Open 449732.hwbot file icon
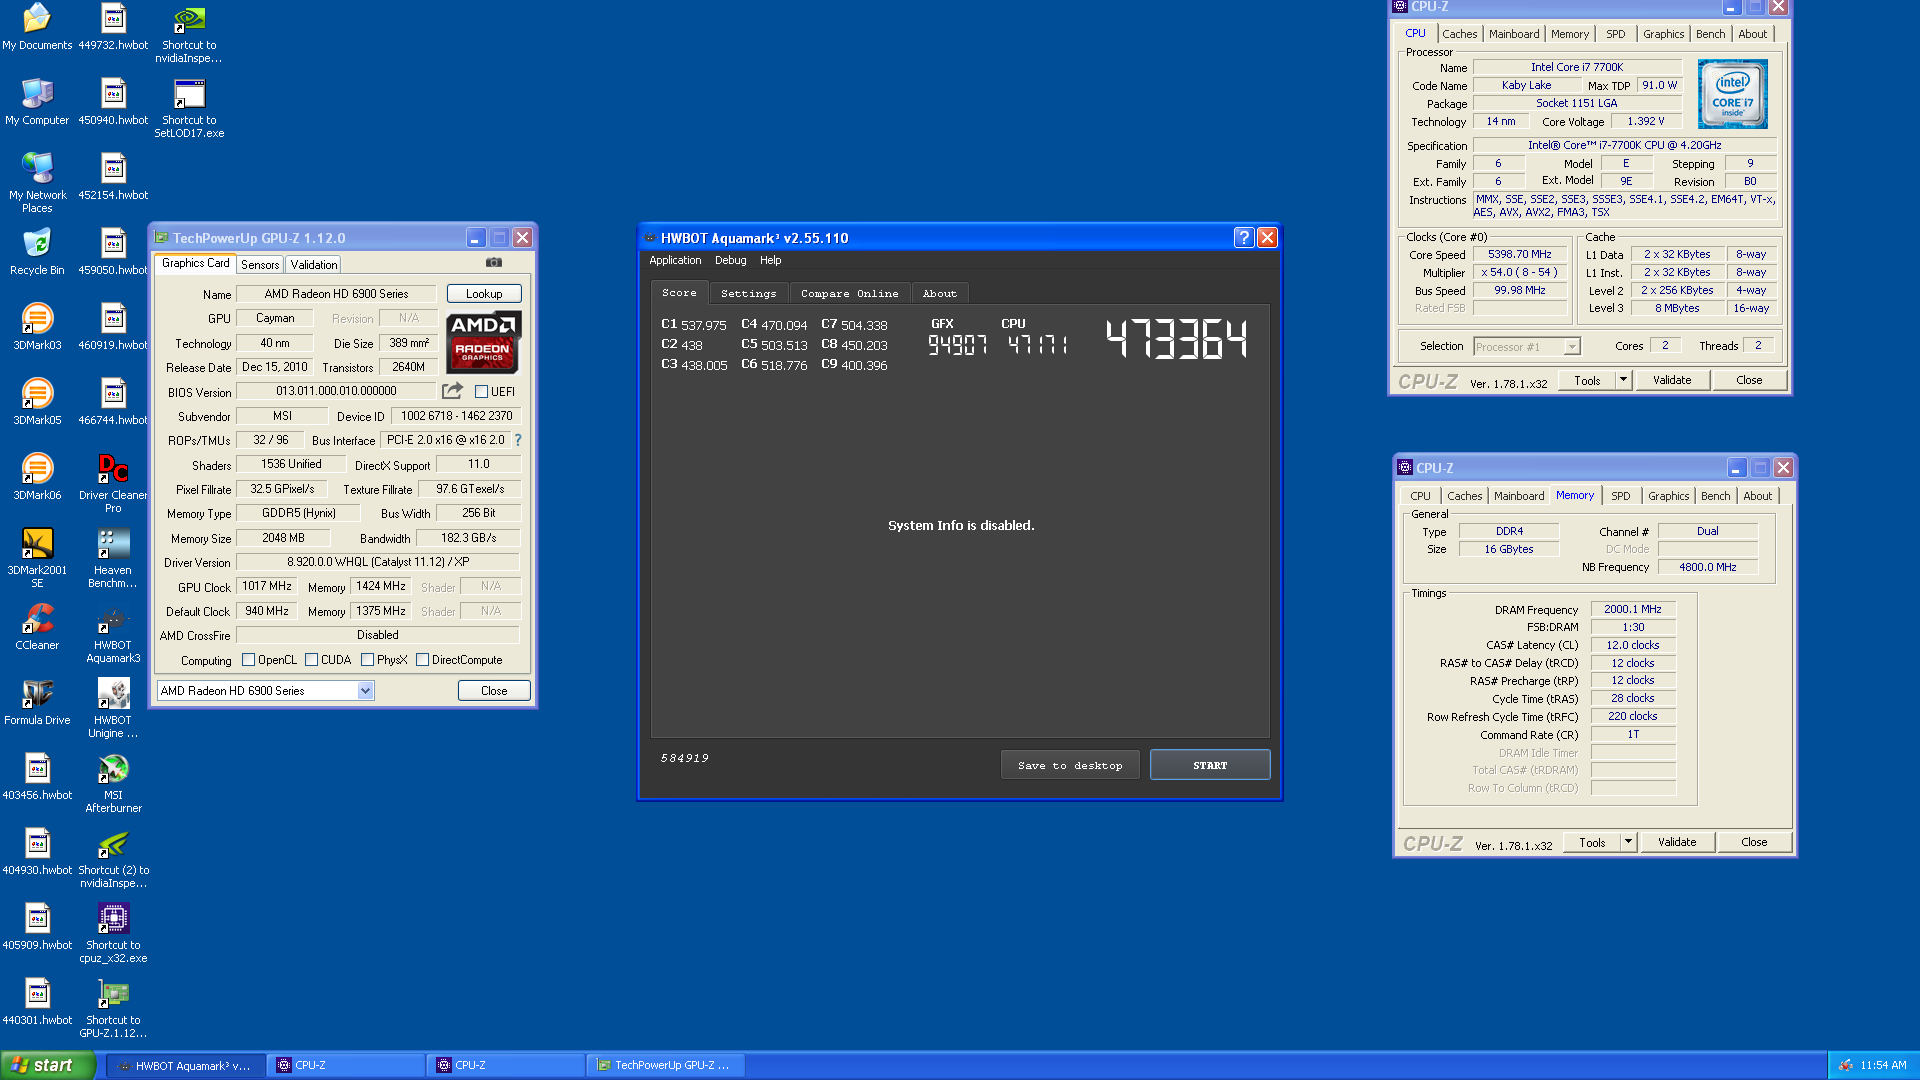Screen dimensions: 1920x1080 [113, 27]
